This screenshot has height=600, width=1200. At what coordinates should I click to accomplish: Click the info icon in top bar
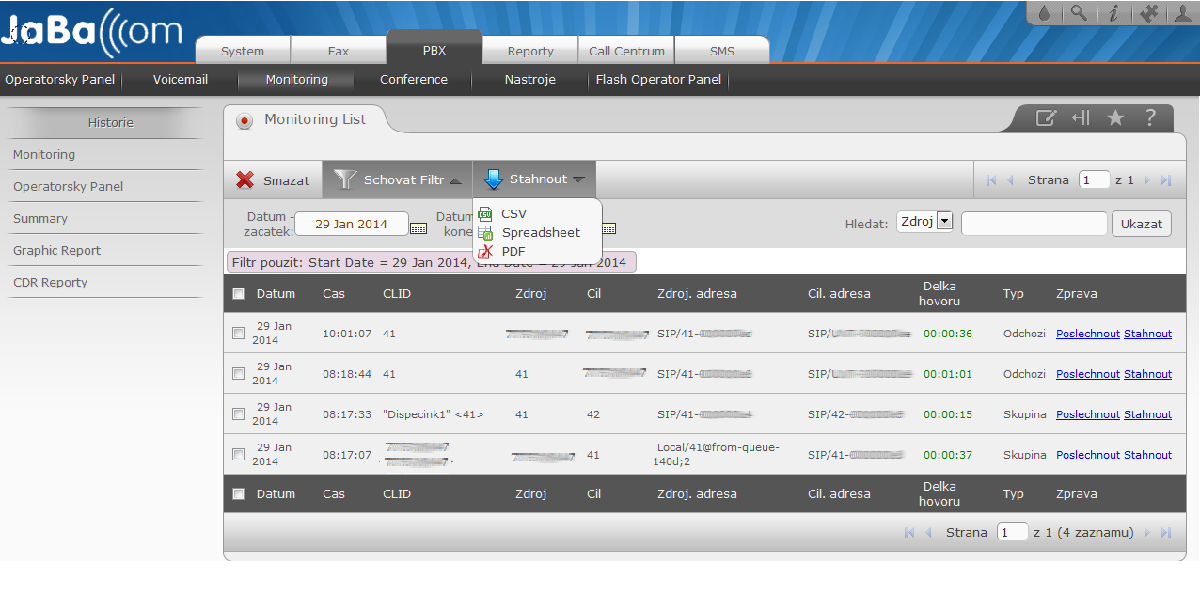tap(1113, 13)
